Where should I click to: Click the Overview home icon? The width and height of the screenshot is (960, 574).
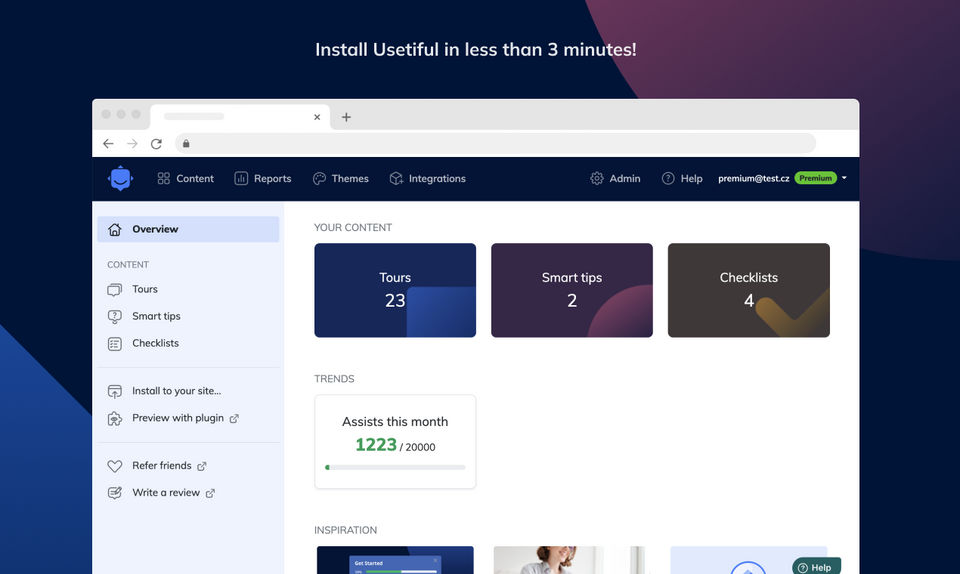[114, 229]
